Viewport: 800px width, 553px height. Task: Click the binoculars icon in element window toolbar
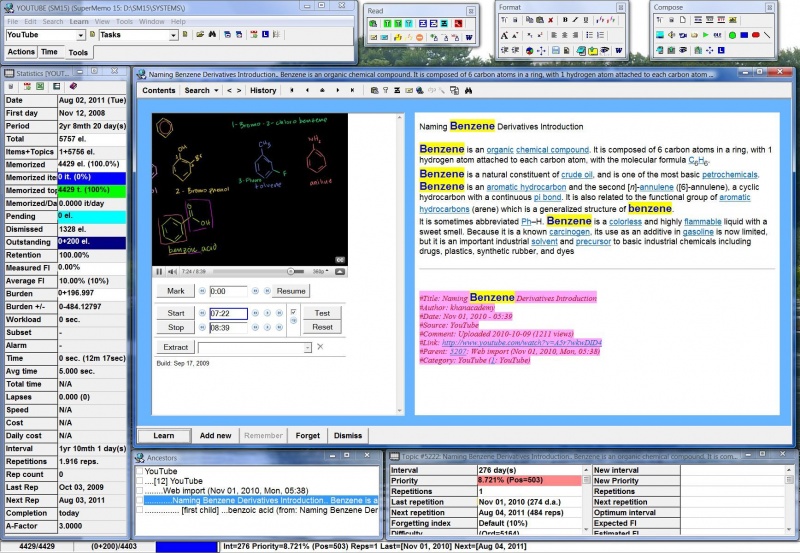point(468,90)
